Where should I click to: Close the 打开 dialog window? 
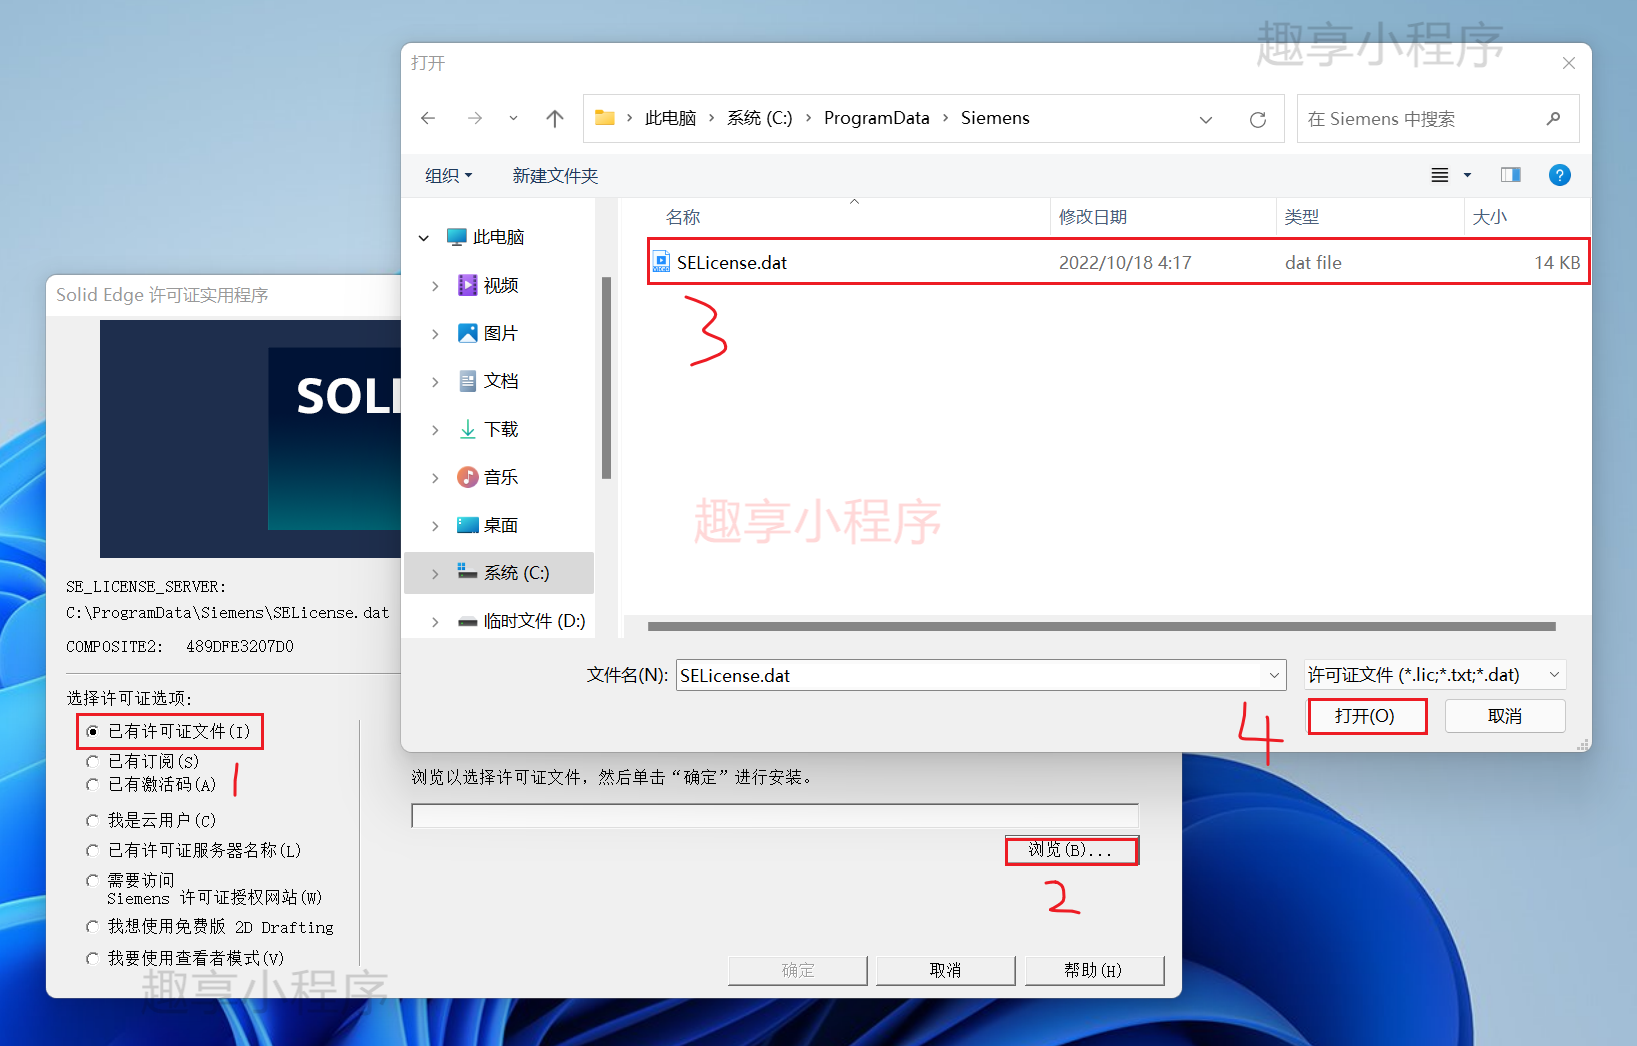click(x=1569, y=63)
